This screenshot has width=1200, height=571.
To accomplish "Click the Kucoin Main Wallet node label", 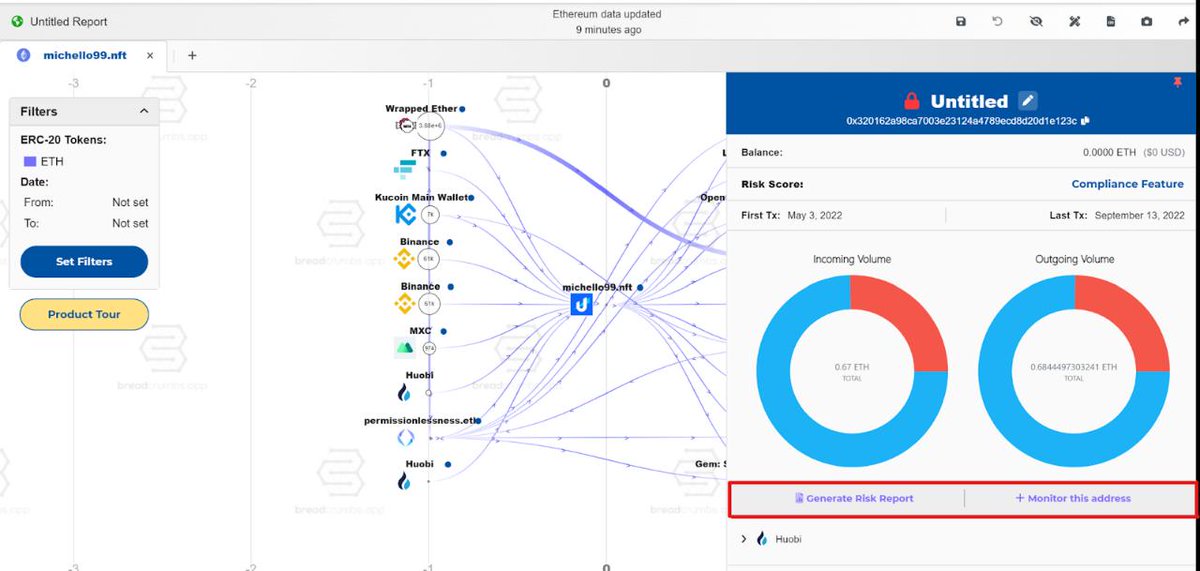I will pos(421,197).
